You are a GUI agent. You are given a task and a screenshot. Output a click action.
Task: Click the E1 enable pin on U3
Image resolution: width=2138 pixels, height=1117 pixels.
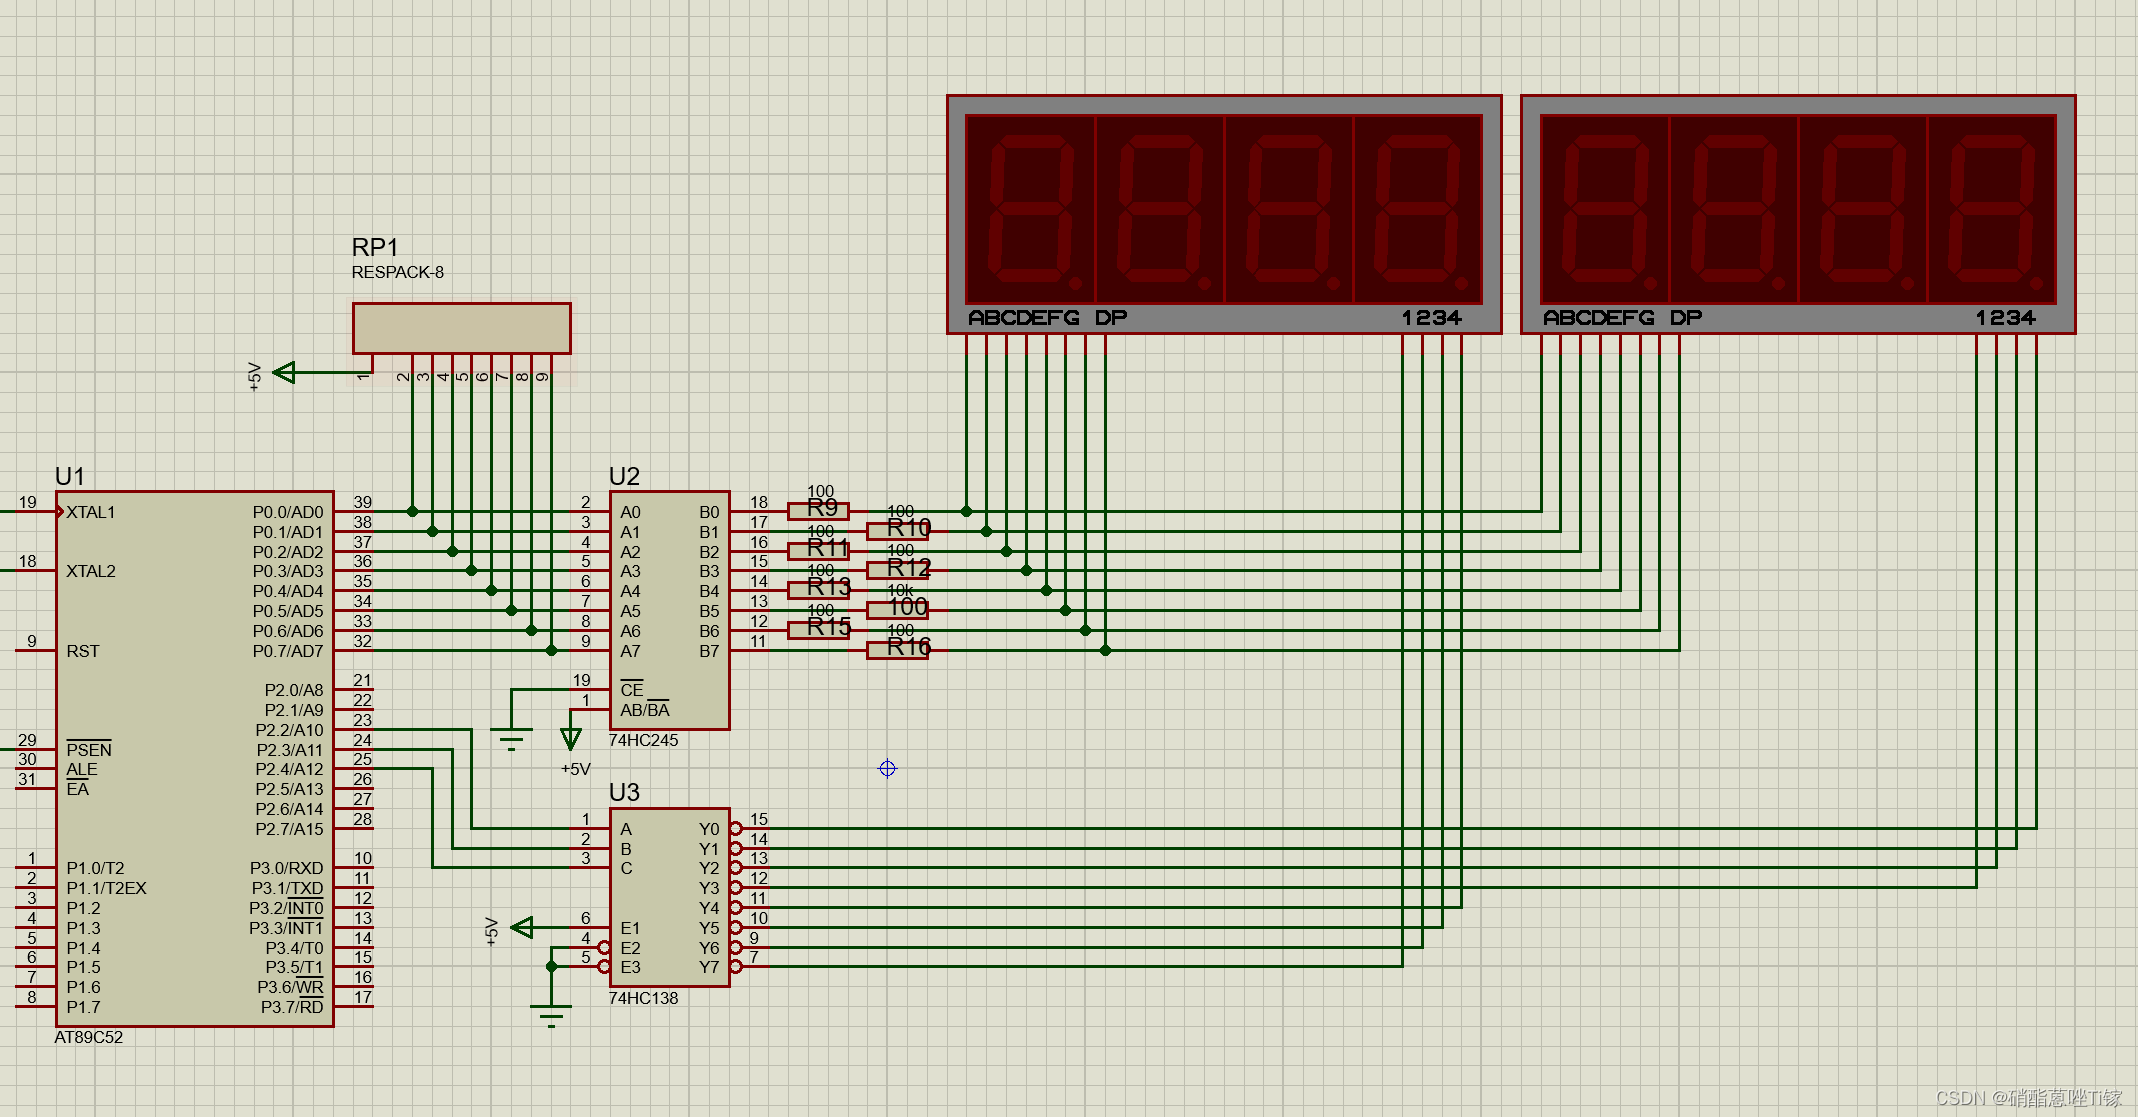tap(630, 928)
